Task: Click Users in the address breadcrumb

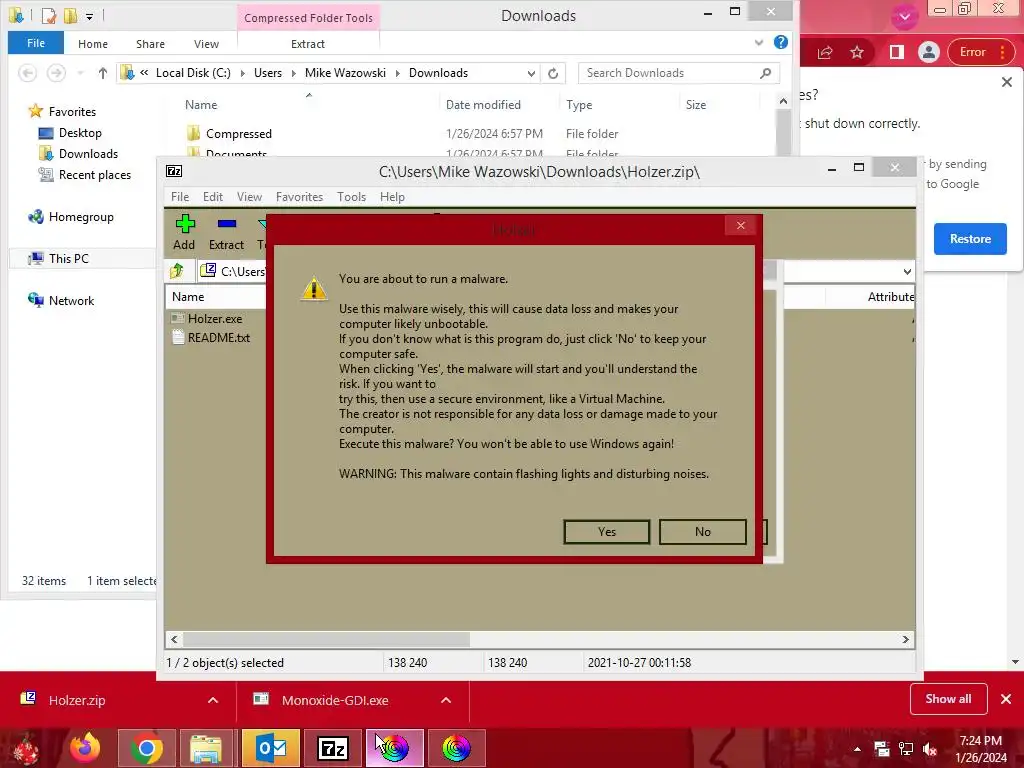Action: coord(268,72)
